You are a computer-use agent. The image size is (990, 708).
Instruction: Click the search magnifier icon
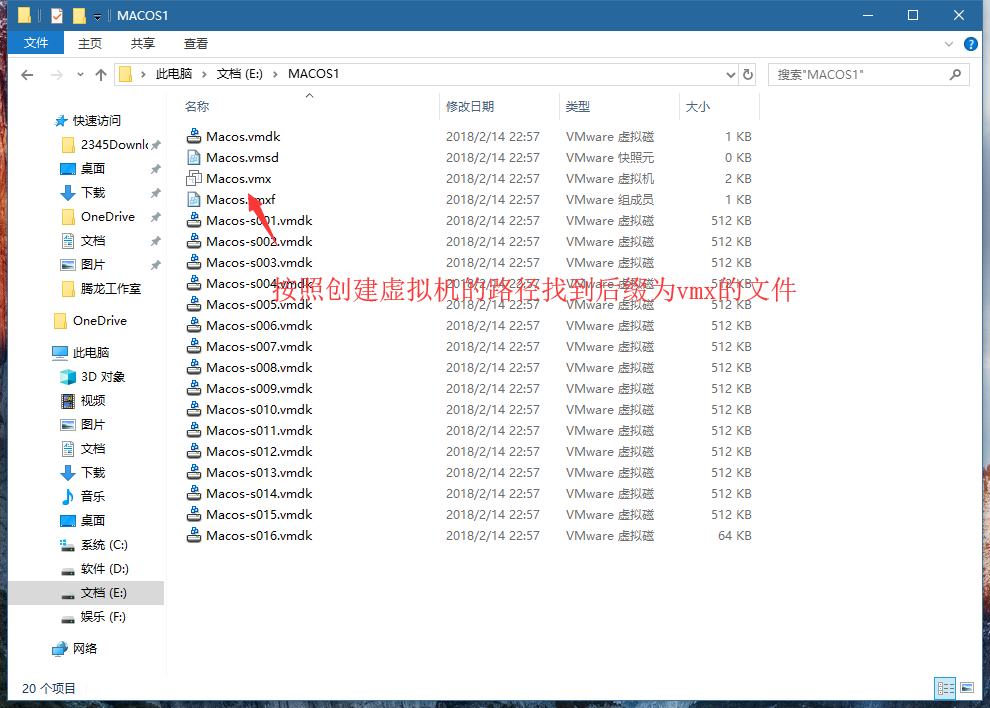(x=955, y=74)
